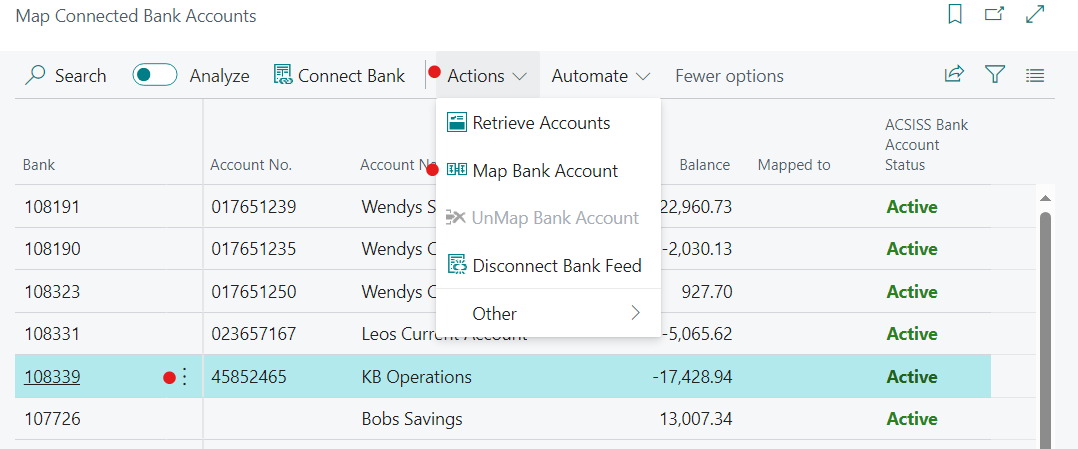Select Map Bank Account menu item
Image resolution: width=1078 pixels, height=449 pixels.
pos(545,171)
